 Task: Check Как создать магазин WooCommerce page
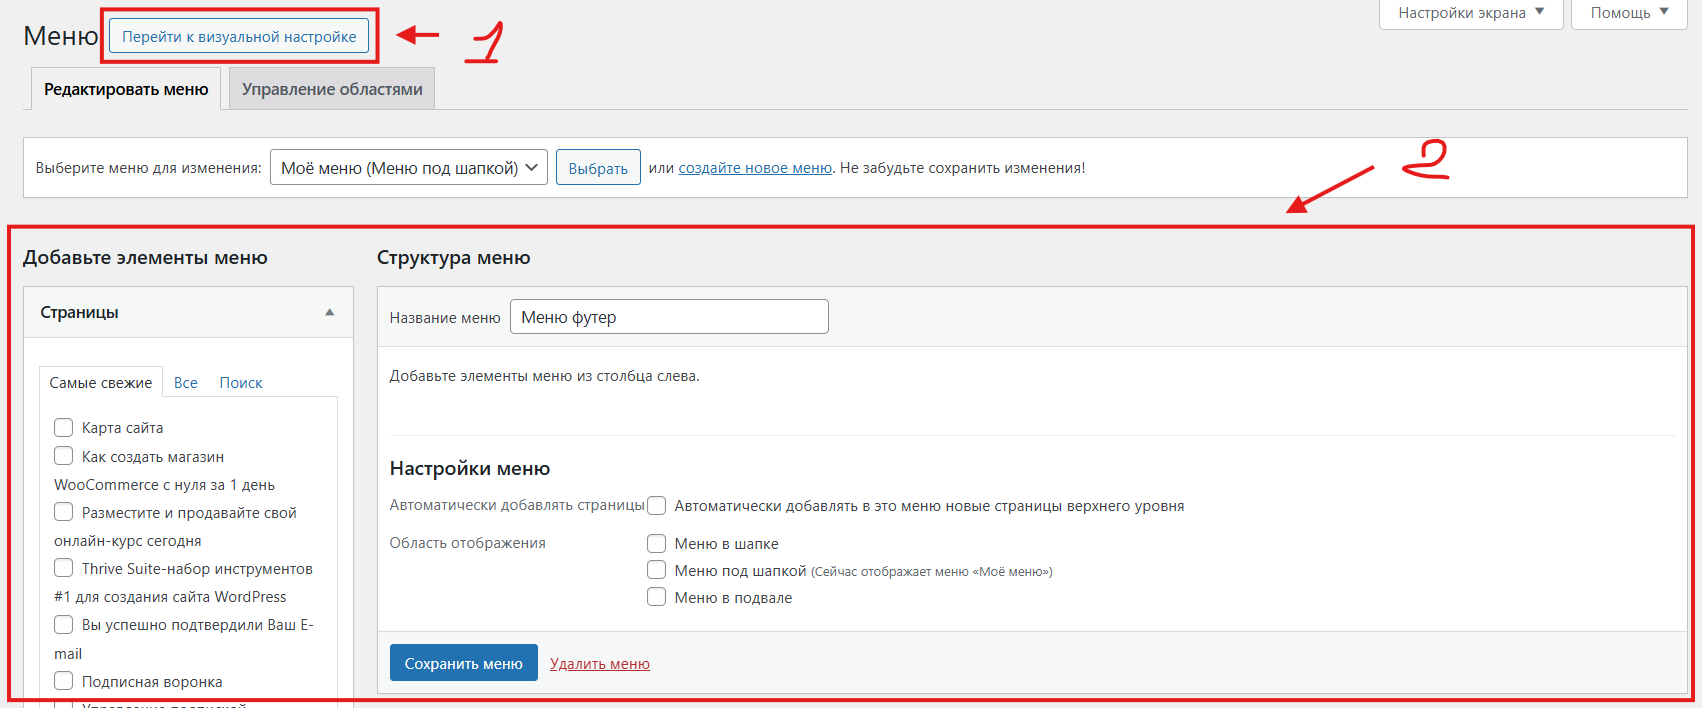64,456
